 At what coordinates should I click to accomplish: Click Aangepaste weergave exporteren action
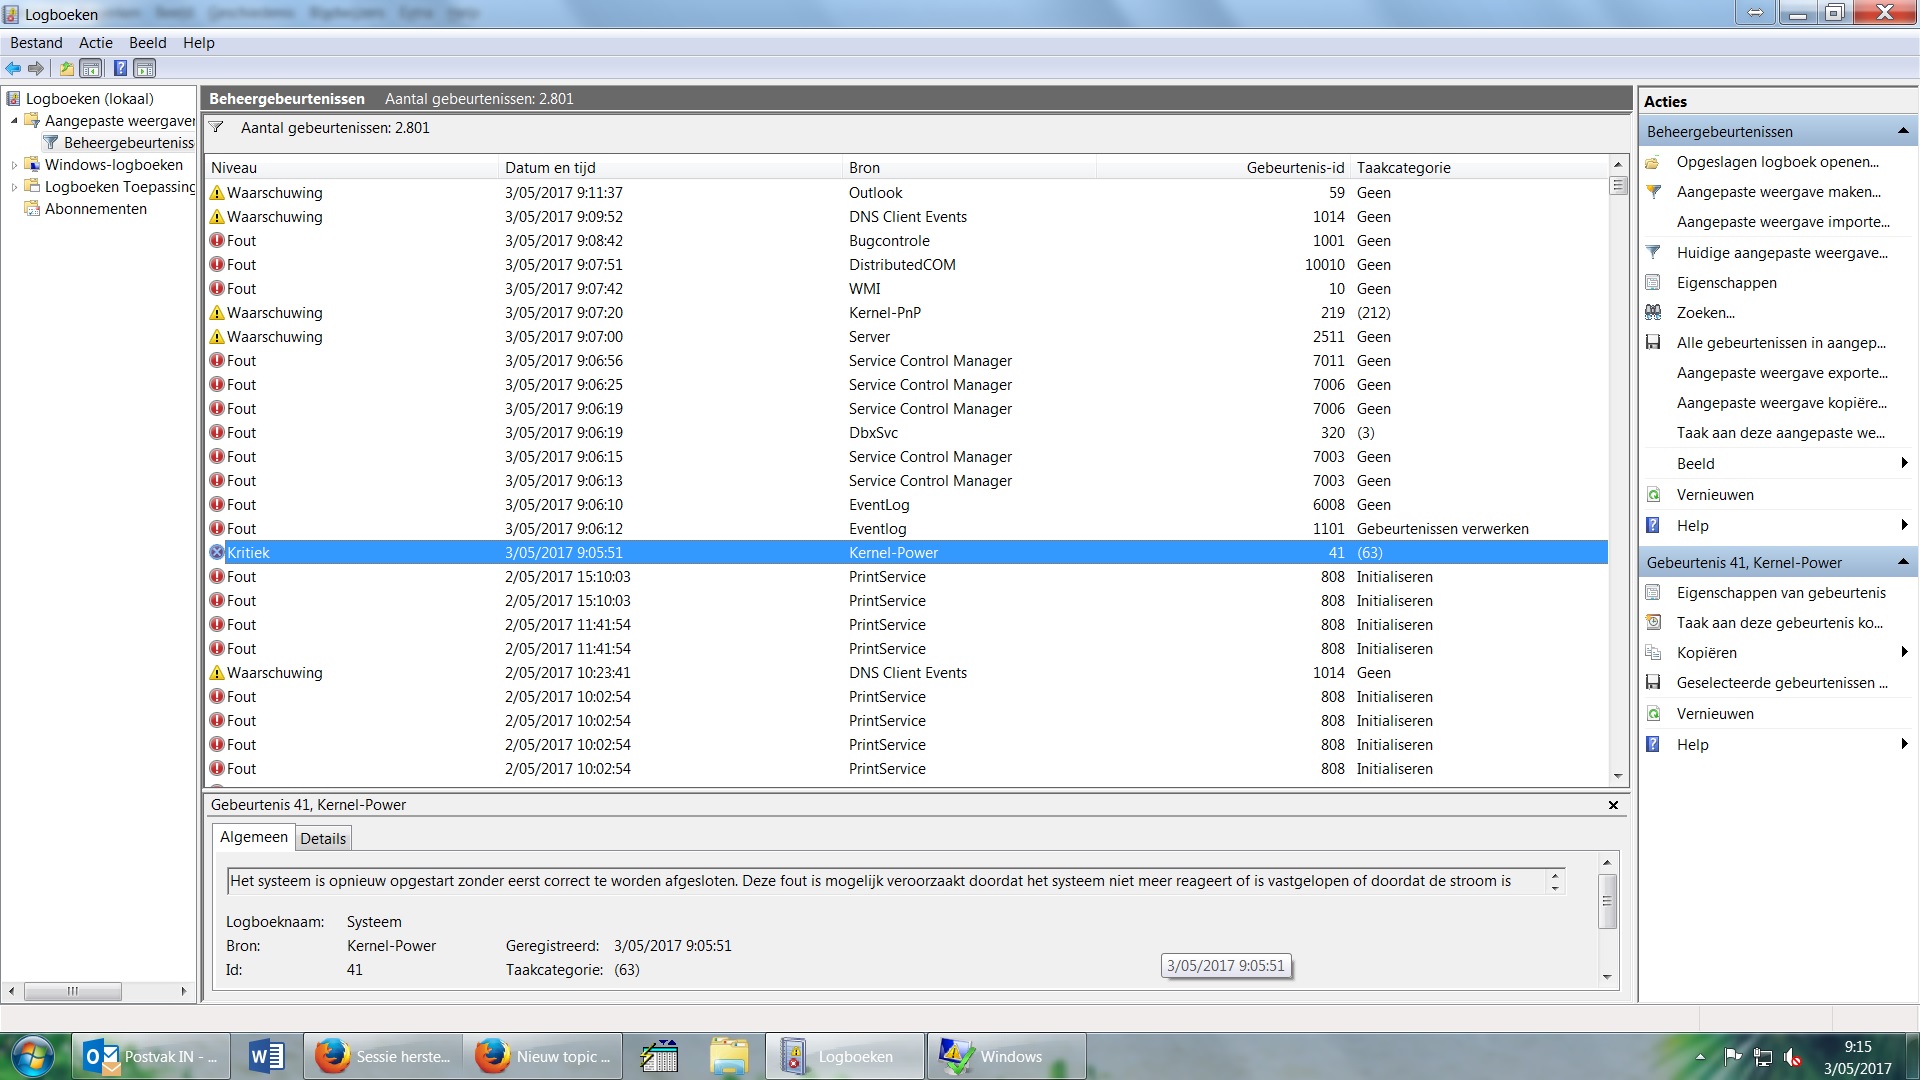click(1783, 372)
